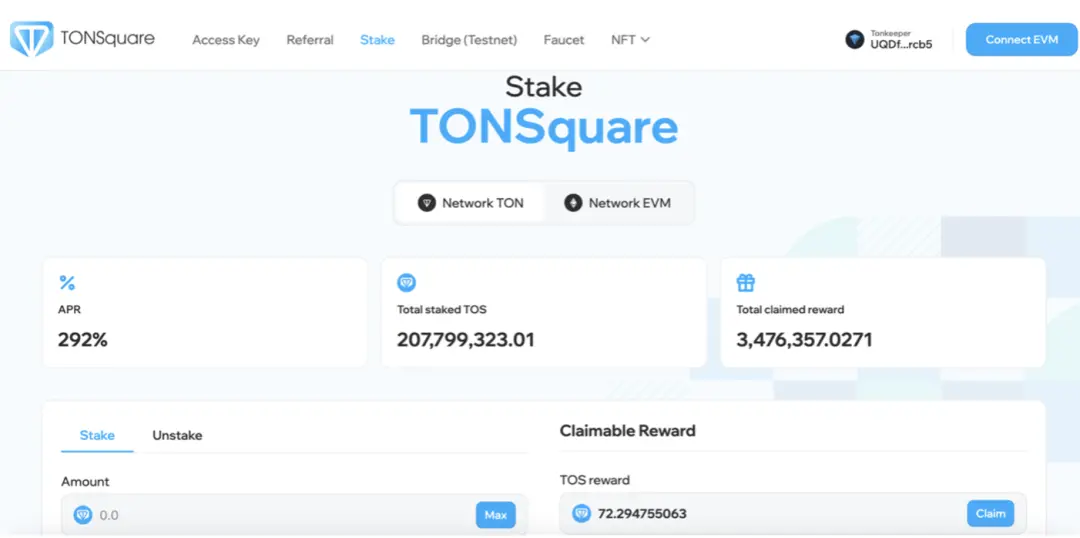Select the Unstake tab

point(177,435)
